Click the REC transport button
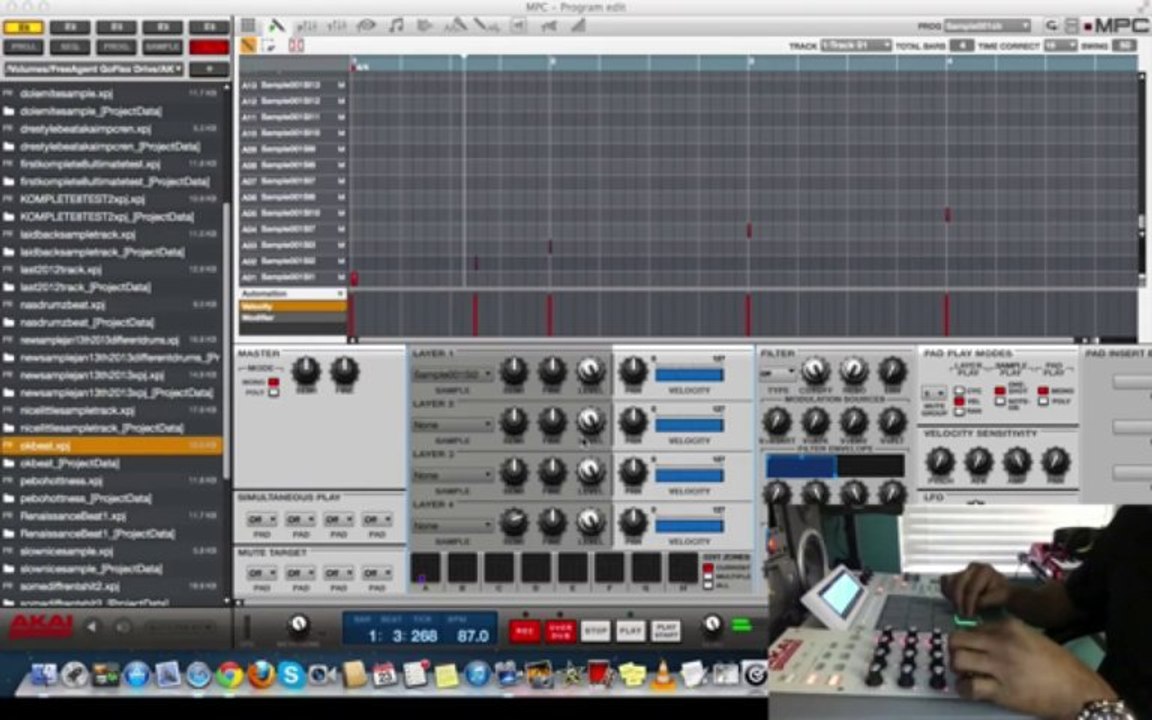This screenshot has height=720, width=1152. [524, 630]
